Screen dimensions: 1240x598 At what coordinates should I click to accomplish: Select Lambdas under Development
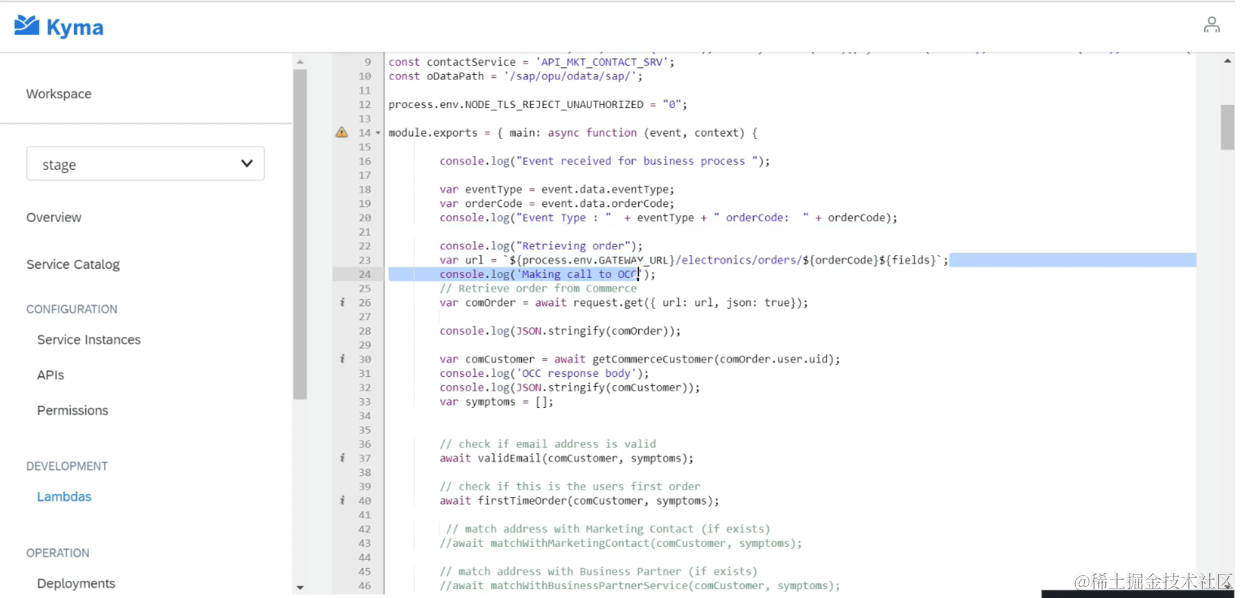click(64, 496)
